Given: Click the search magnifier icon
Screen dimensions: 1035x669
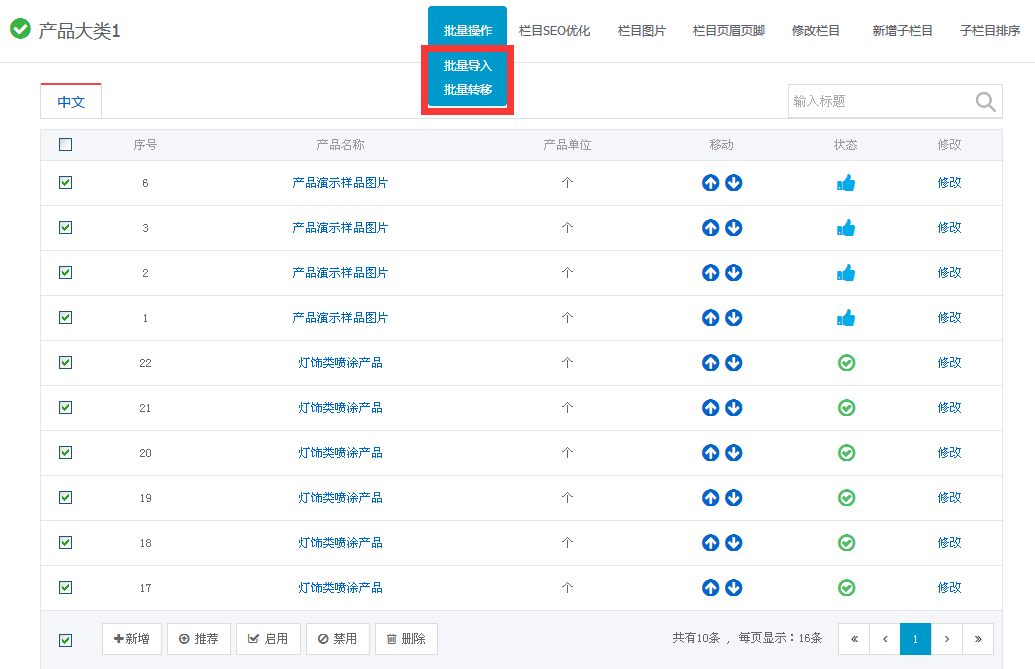Looking at the screenshot, I should (985, 101).
